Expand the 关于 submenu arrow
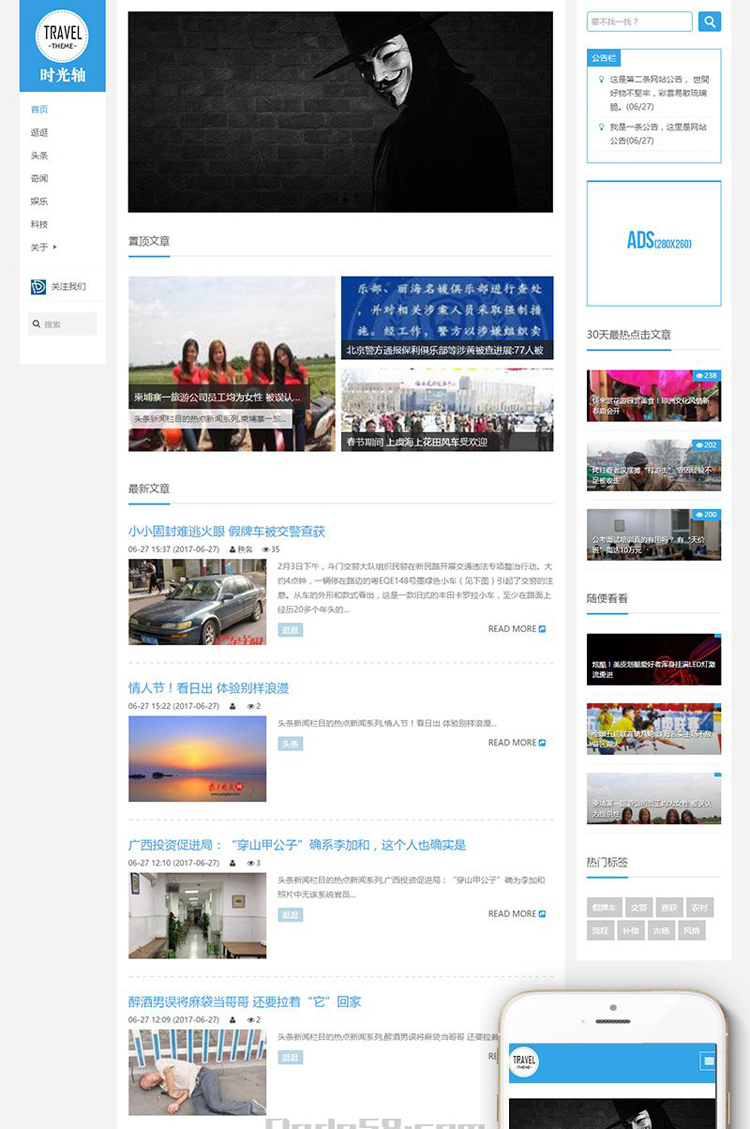Viewport: 750px width, 1129px height. click(x=55, y=247)
